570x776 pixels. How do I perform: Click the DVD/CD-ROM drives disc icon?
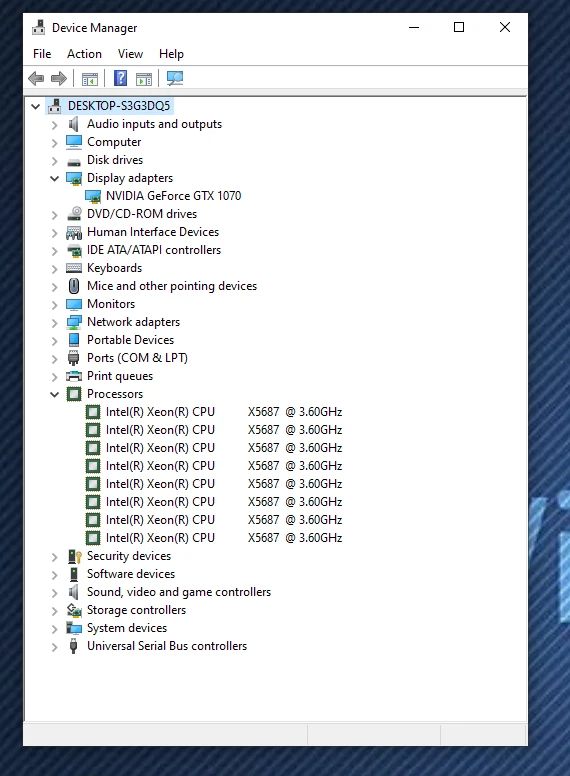coord(74,214)
